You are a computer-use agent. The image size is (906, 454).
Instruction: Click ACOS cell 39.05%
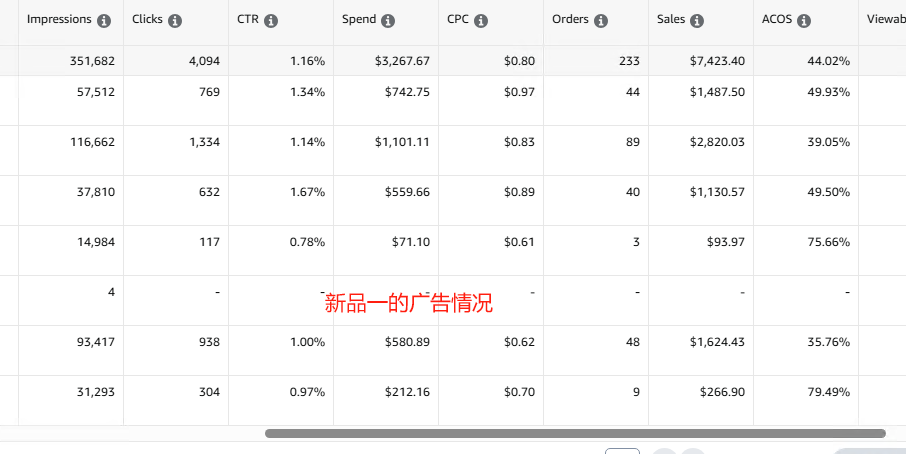(x=829, y=142)
